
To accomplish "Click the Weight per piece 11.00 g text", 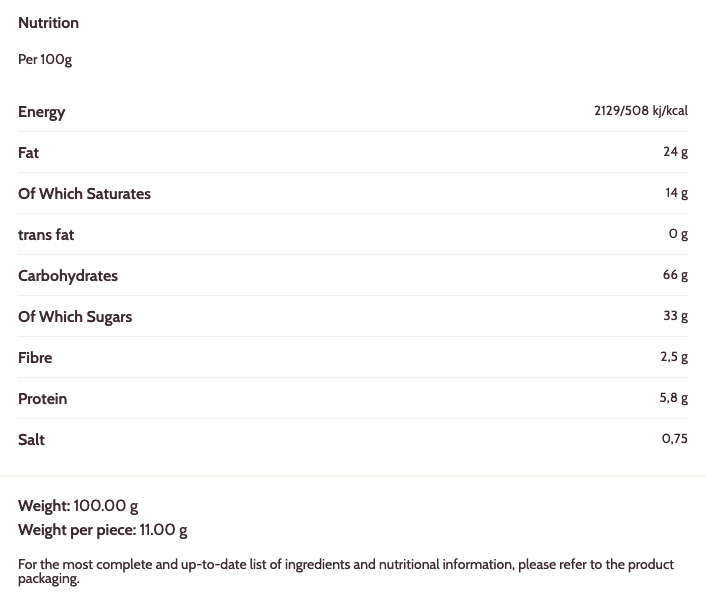I will coord(103,530).
